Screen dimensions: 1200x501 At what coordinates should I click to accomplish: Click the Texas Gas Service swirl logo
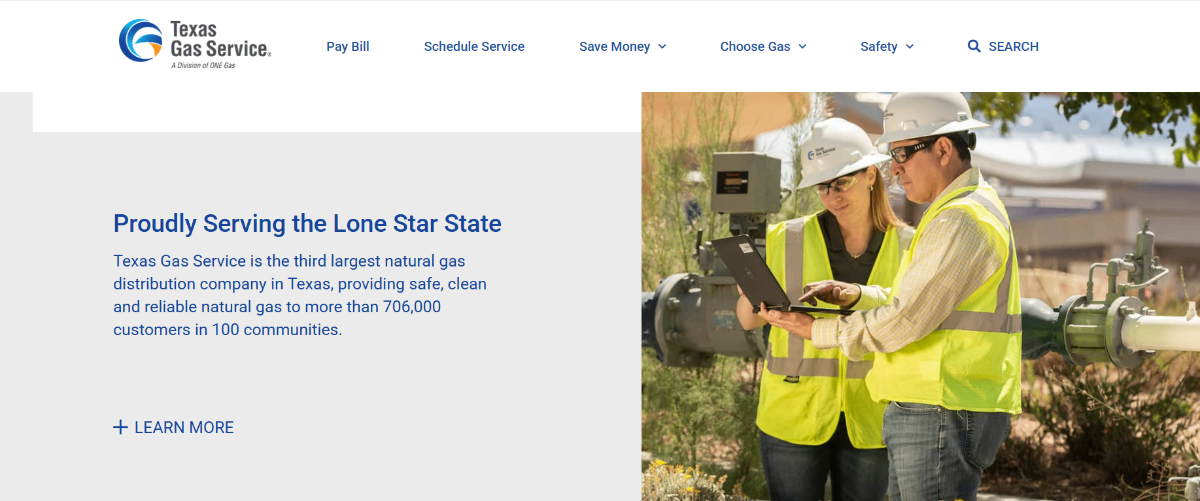point(141,41)
